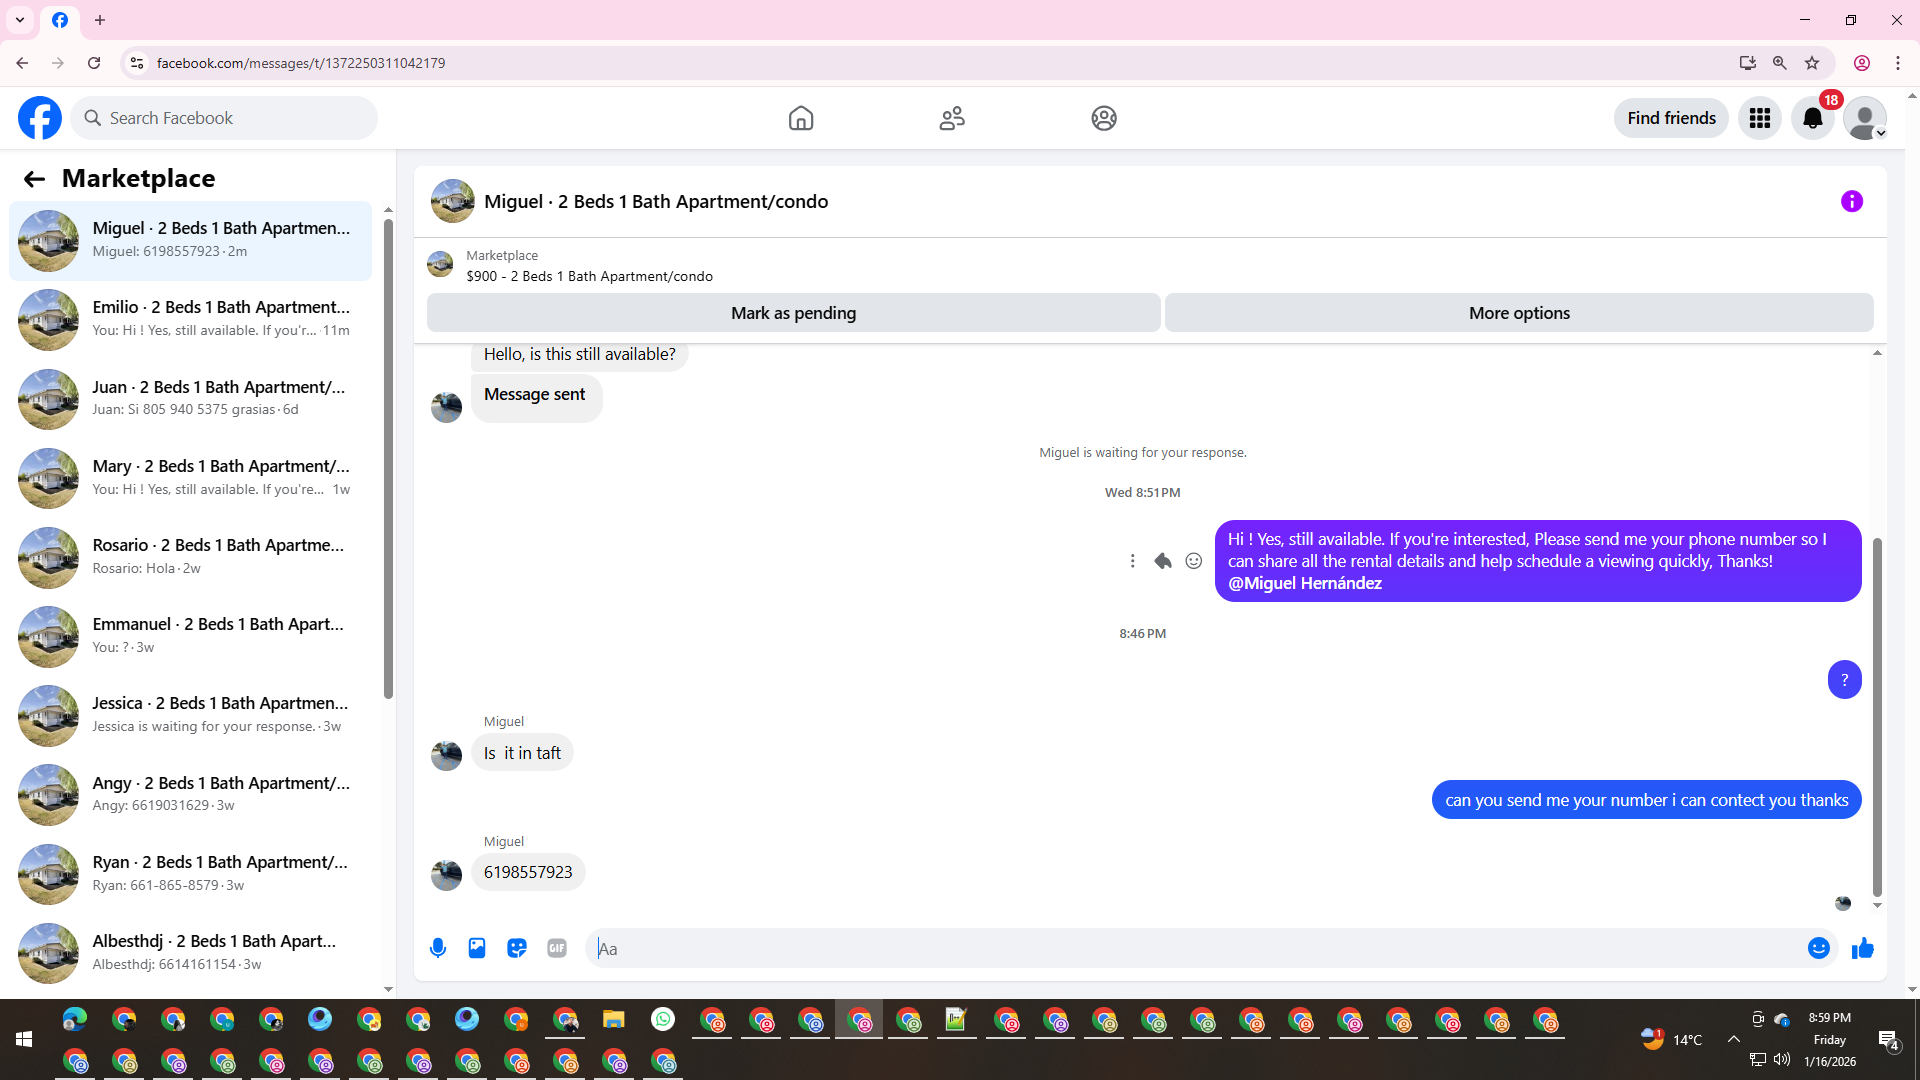This screenshot has height=1080, width=1920.
Task: Open the conversation information icon
Action: click(1851, 201)
